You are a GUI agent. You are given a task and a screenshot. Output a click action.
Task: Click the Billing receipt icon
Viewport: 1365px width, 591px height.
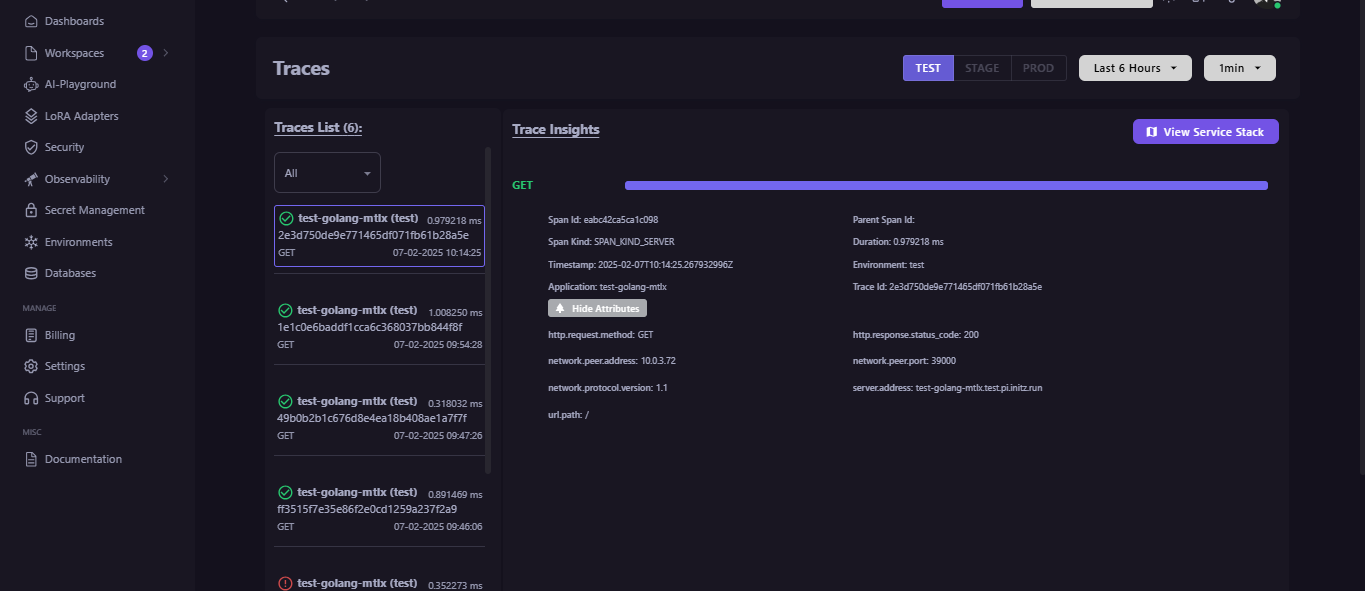pos(31,335)
